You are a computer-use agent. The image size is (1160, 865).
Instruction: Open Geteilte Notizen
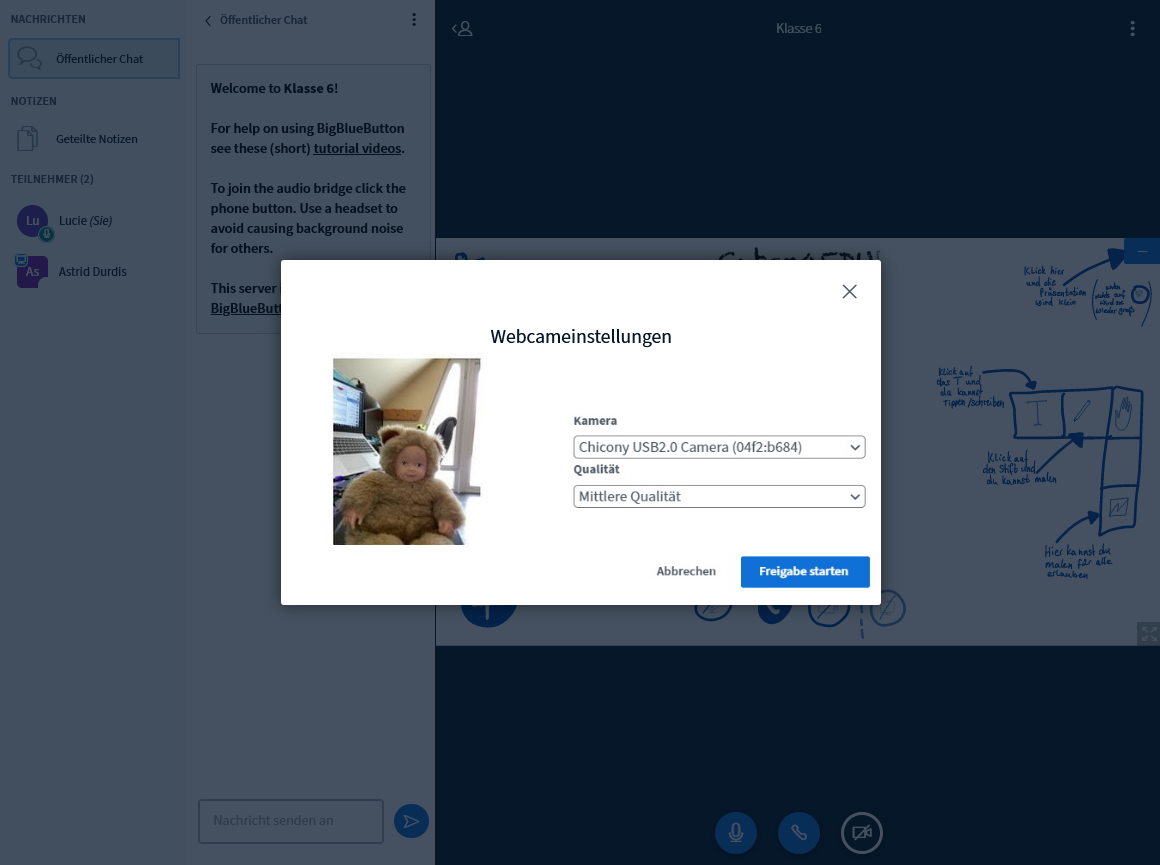94,138
